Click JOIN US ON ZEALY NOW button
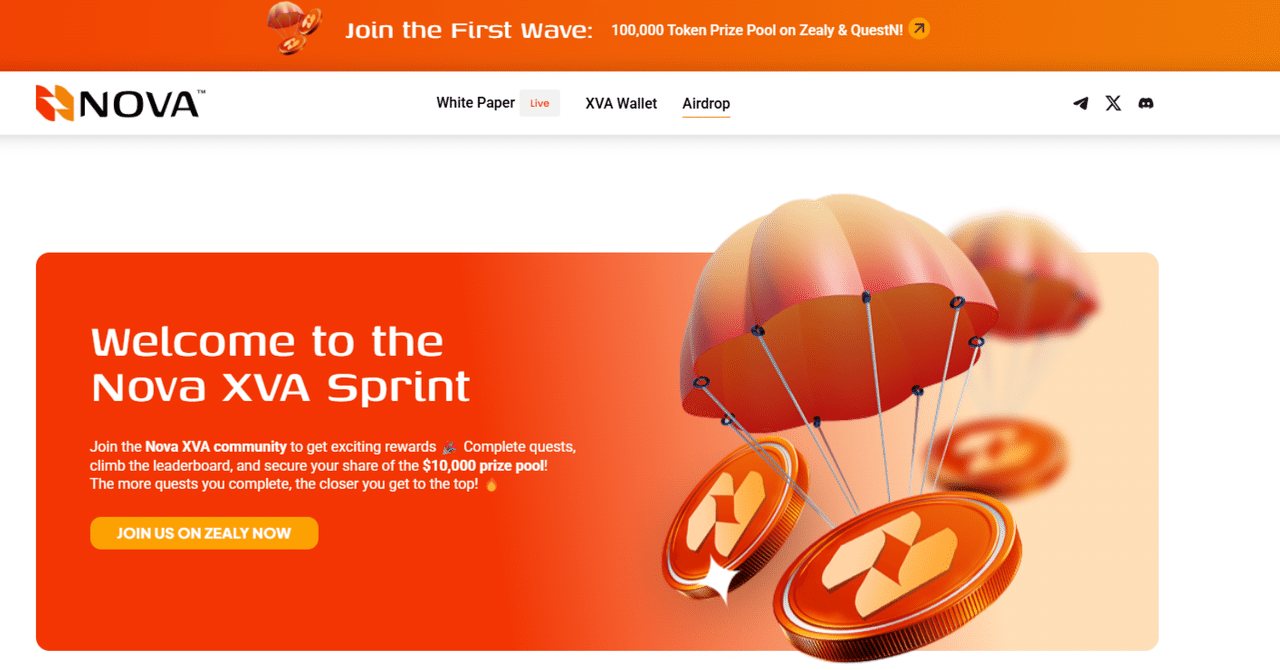 pos(204,533)
